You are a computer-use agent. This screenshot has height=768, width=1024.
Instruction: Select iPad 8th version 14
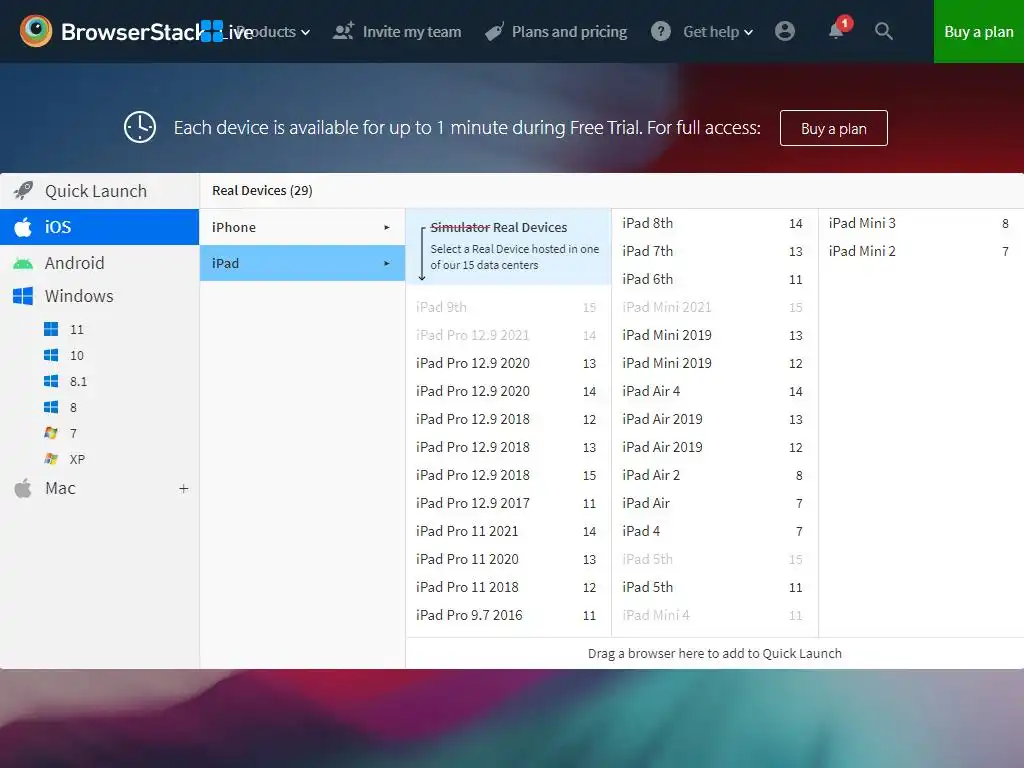[x=712, y=223]
